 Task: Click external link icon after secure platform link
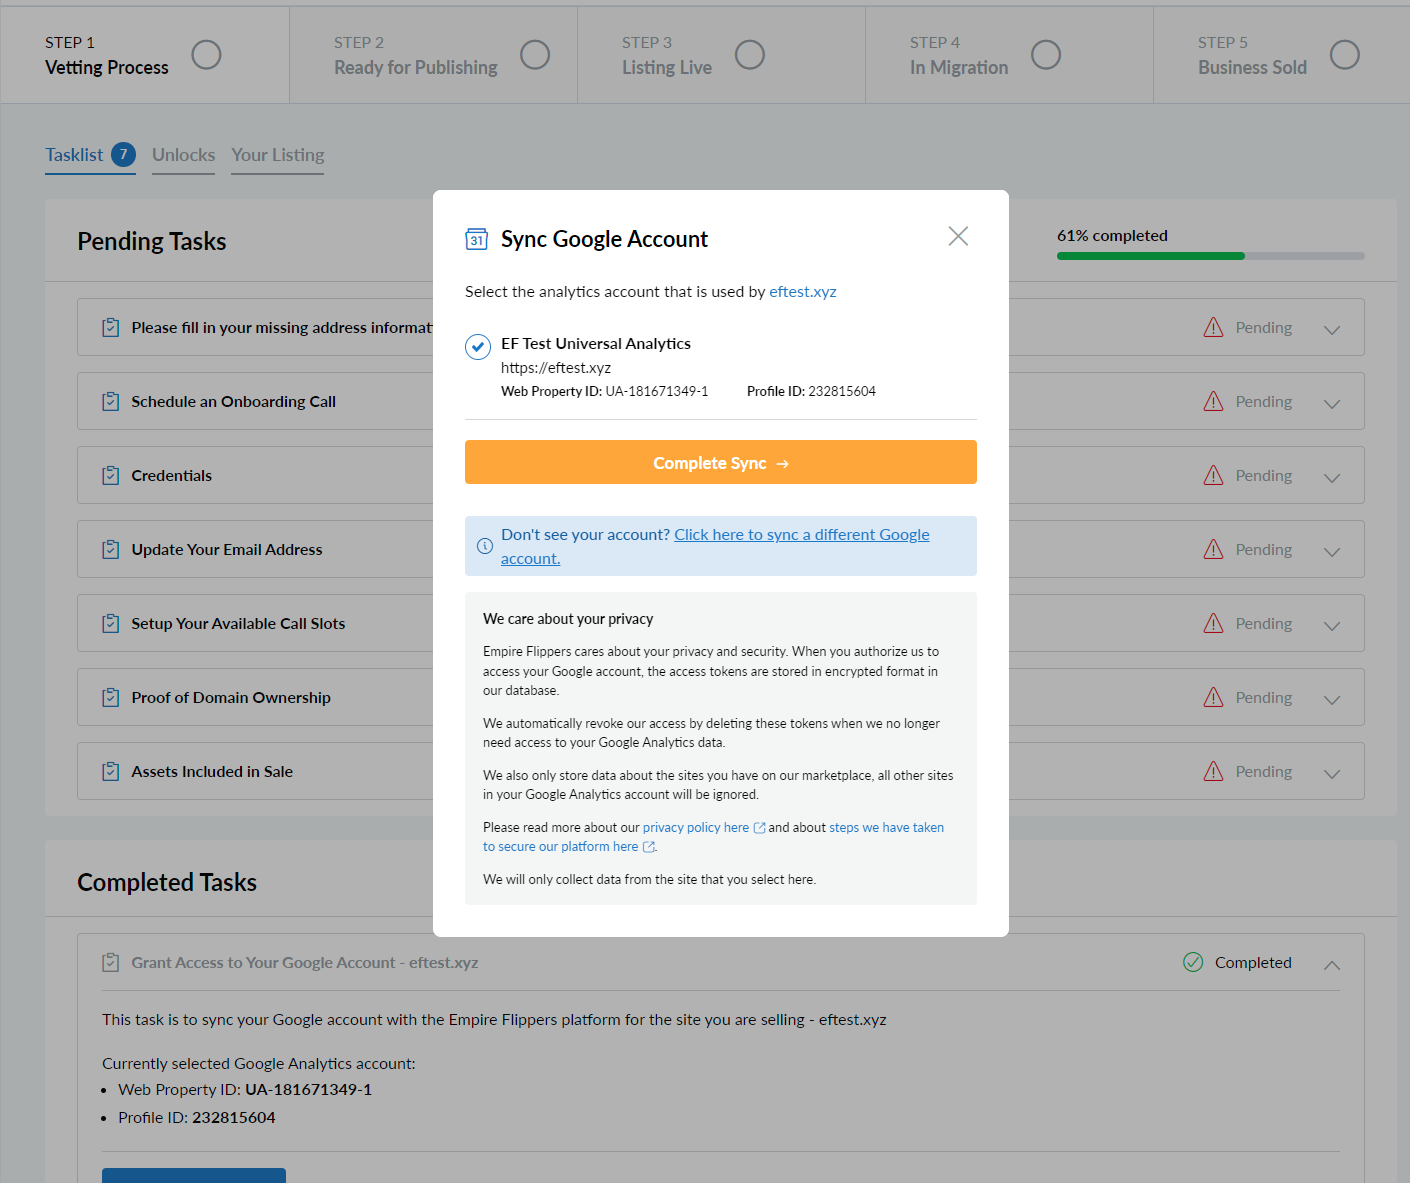pos(648,847)
